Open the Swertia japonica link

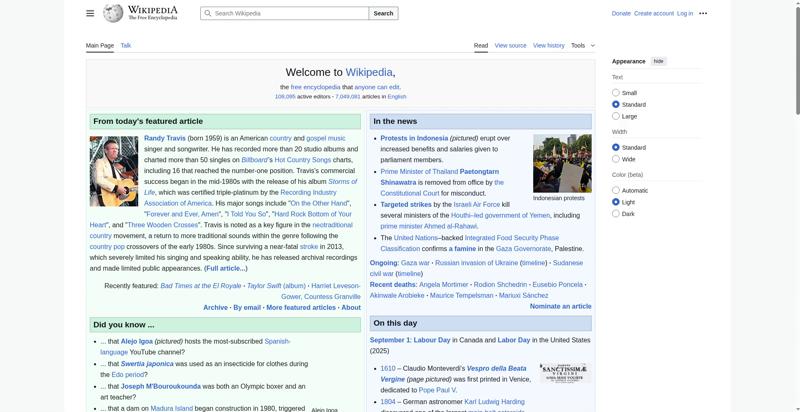147,364
